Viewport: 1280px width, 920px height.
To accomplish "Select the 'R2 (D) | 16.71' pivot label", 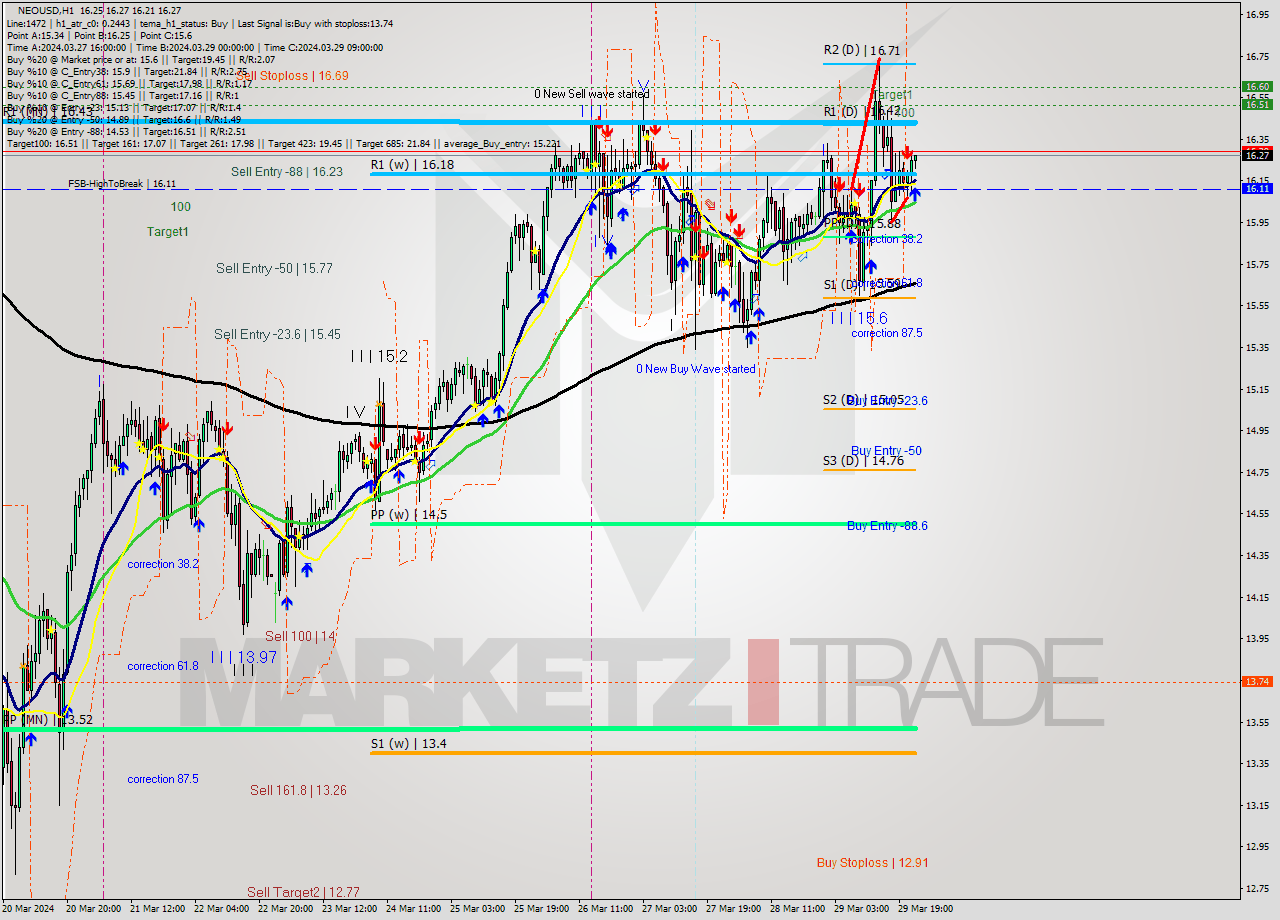I will pyautogui.click(x=862, y=50).
